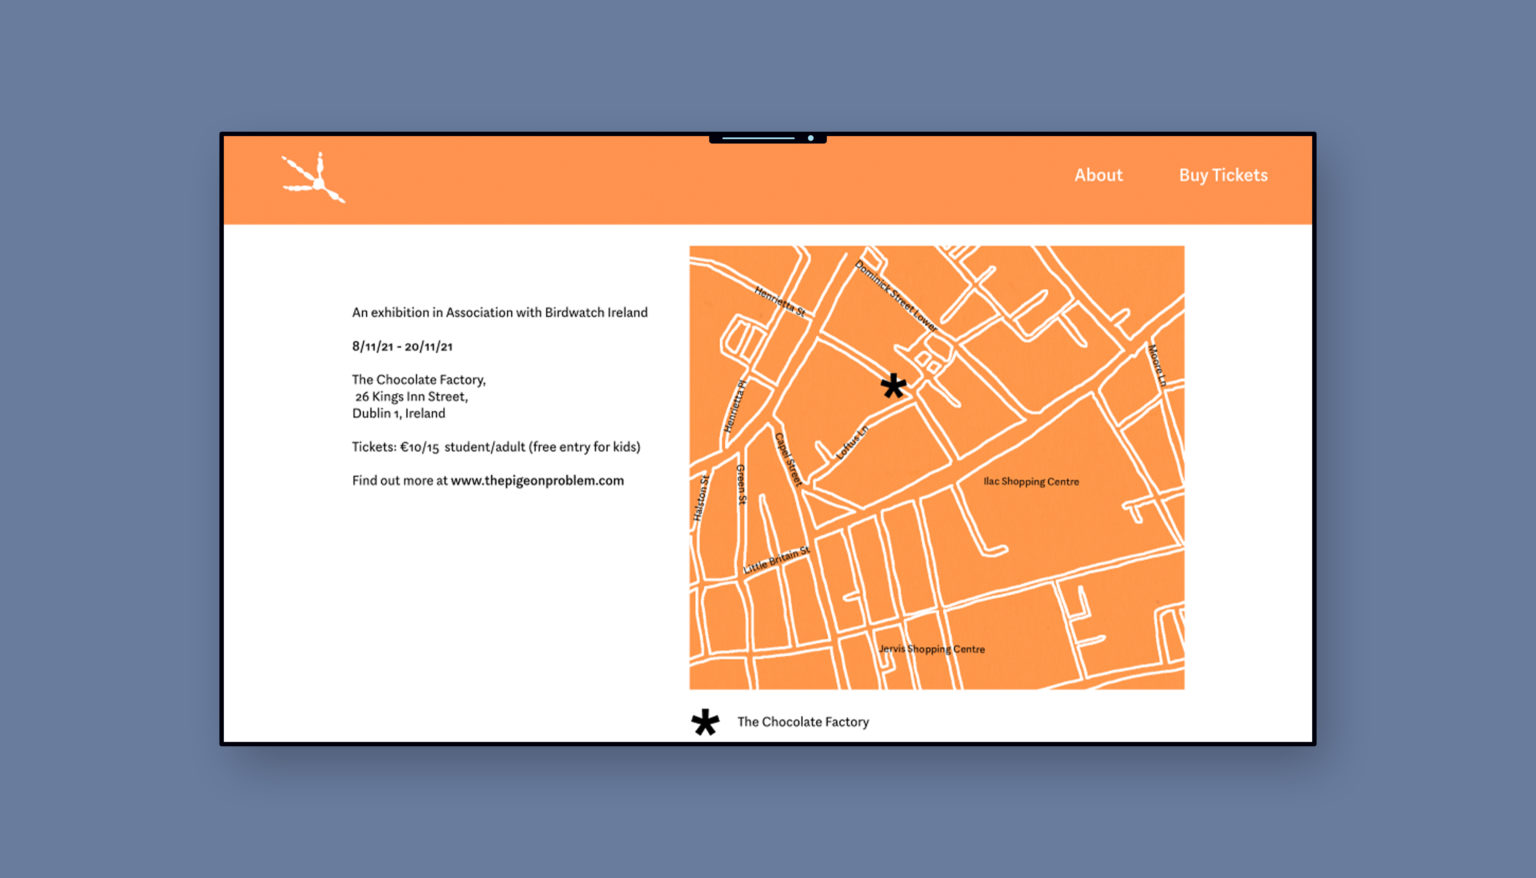Click the pigeon footprint logo
The height and width of the screenshot is (878, 1536).
313,179
